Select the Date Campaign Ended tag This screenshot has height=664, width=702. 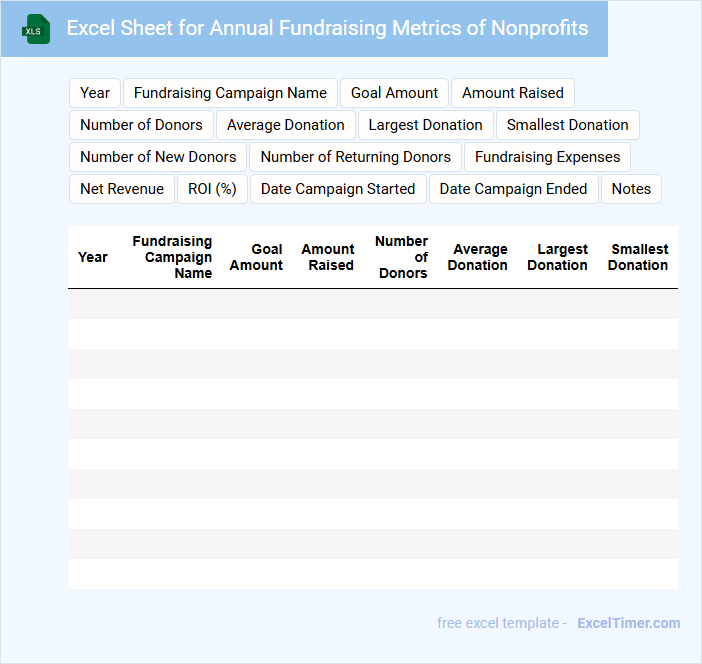(513, 189)
